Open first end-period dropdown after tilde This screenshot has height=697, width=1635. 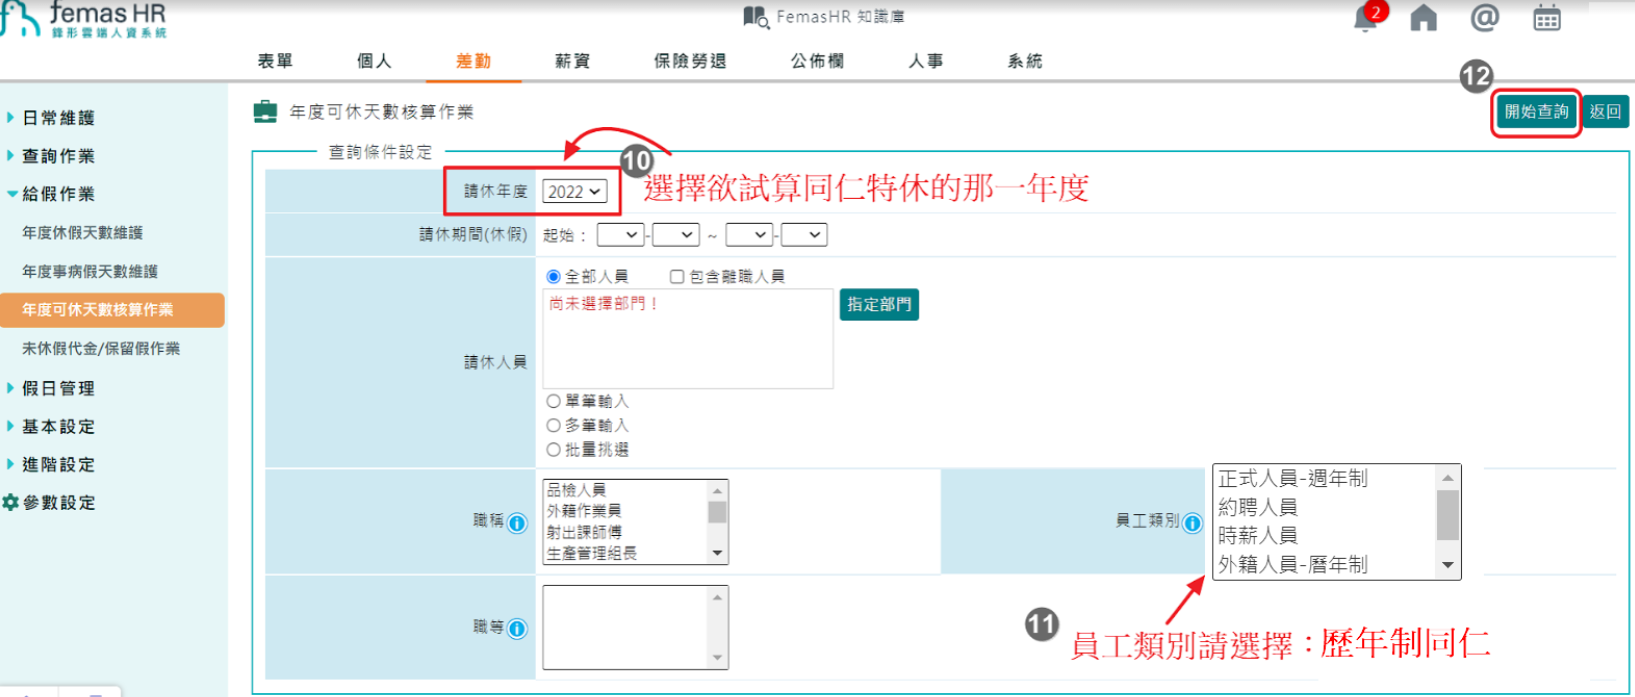749,235
